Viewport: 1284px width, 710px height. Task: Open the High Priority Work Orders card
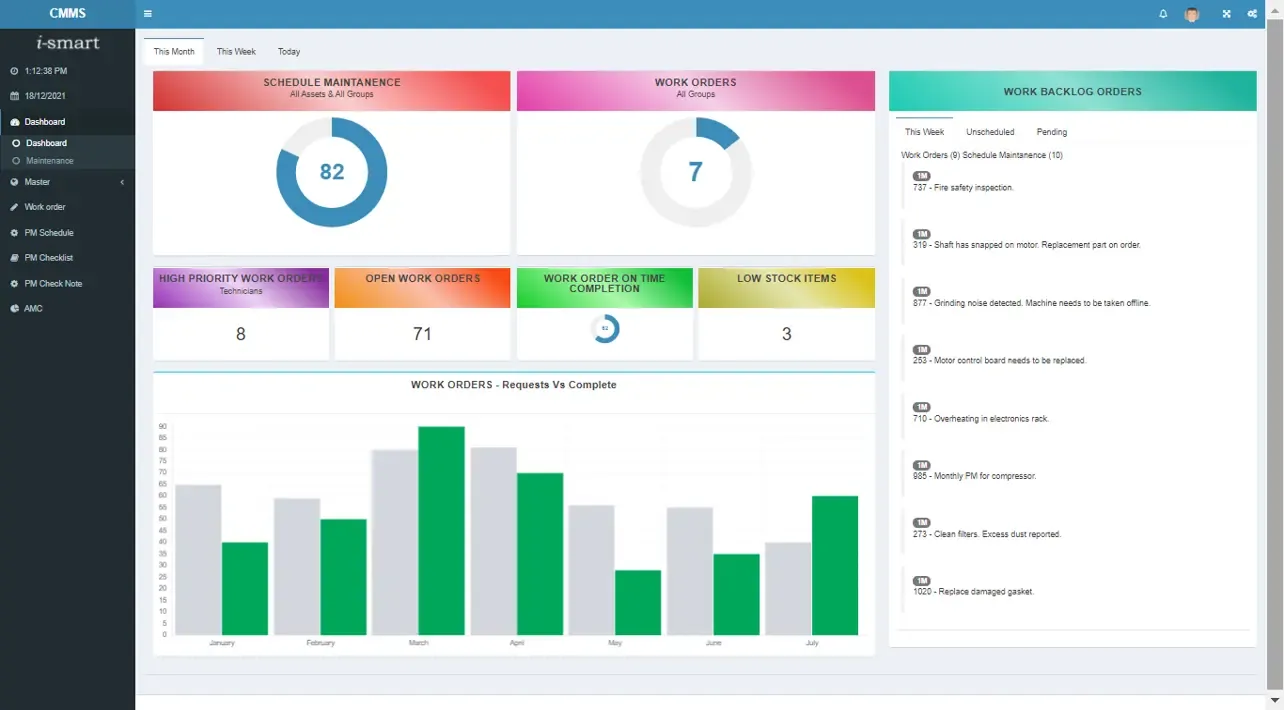(x=241, y=314)
